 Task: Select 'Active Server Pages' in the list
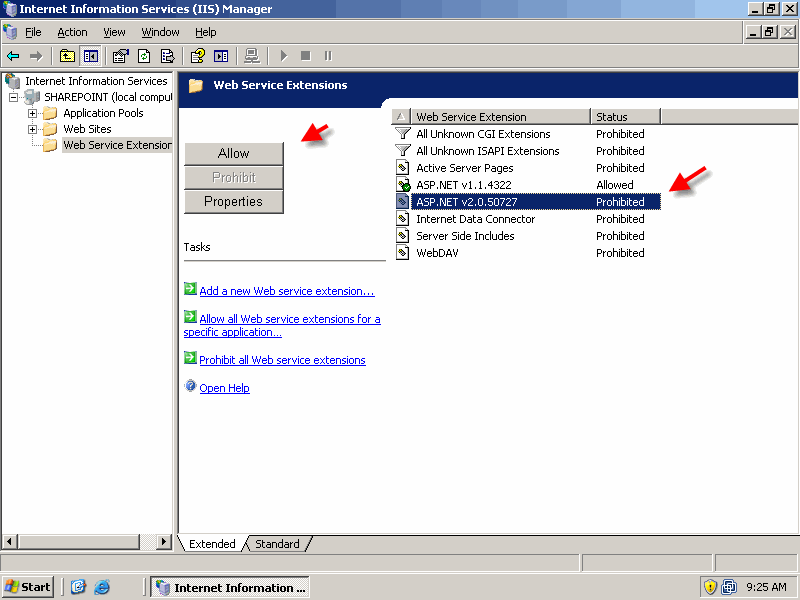coord(465,168)
